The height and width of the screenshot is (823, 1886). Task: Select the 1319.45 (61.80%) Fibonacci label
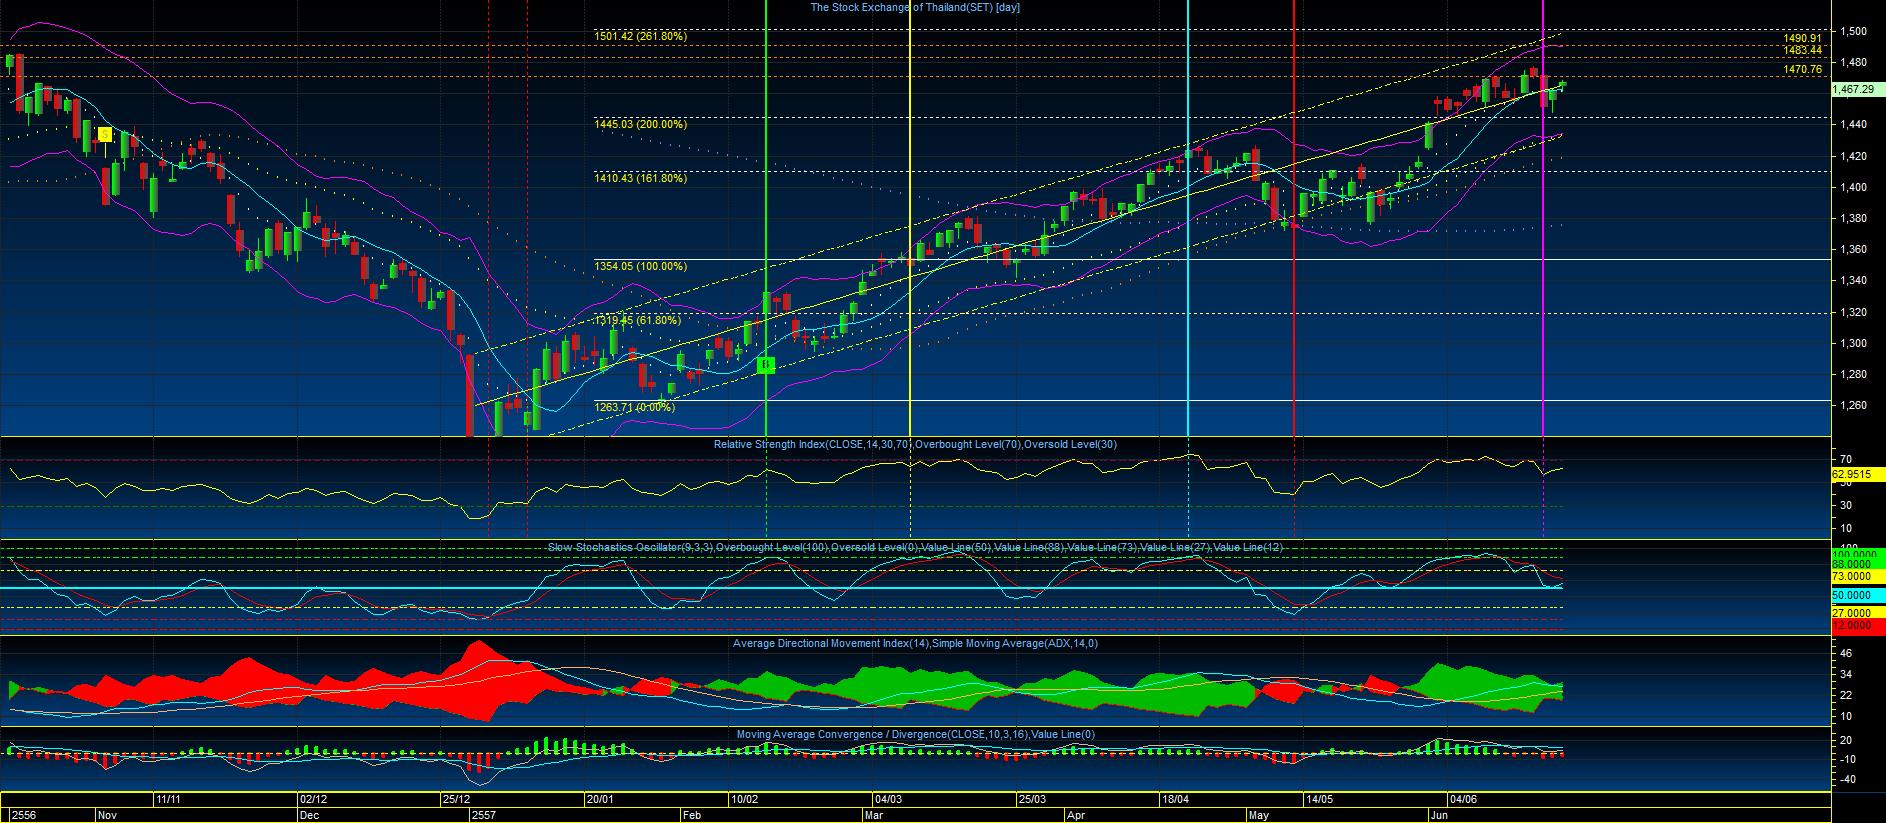(637, 320)
